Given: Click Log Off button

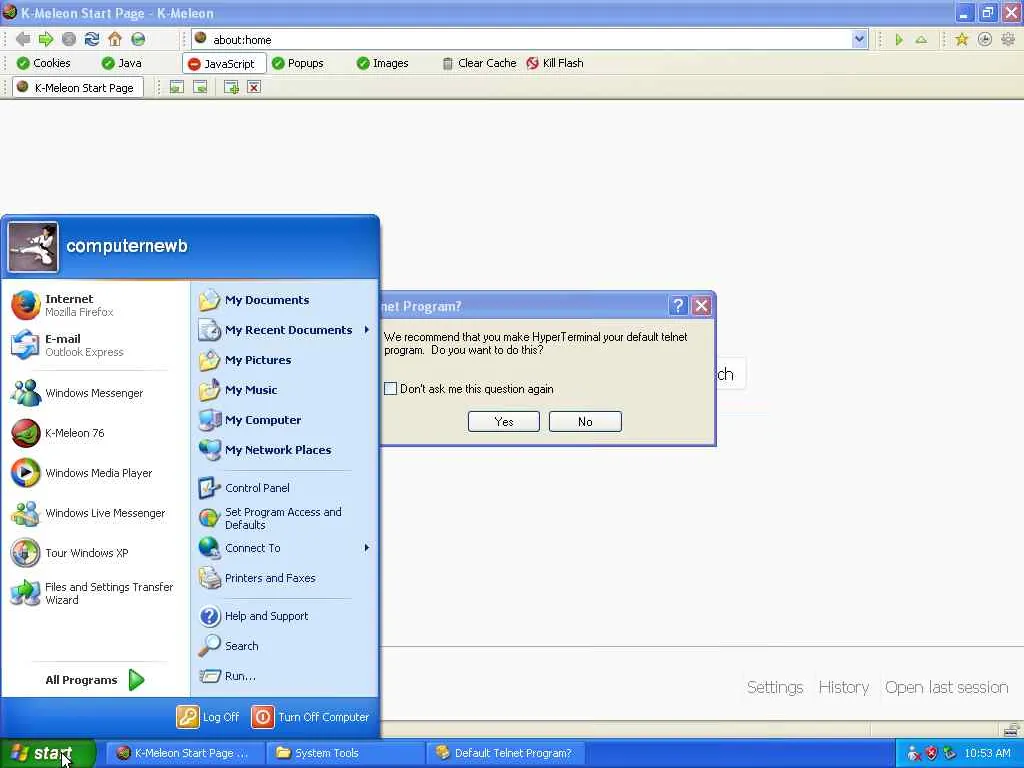Looking at the screenshot, I should pos(208,717).
